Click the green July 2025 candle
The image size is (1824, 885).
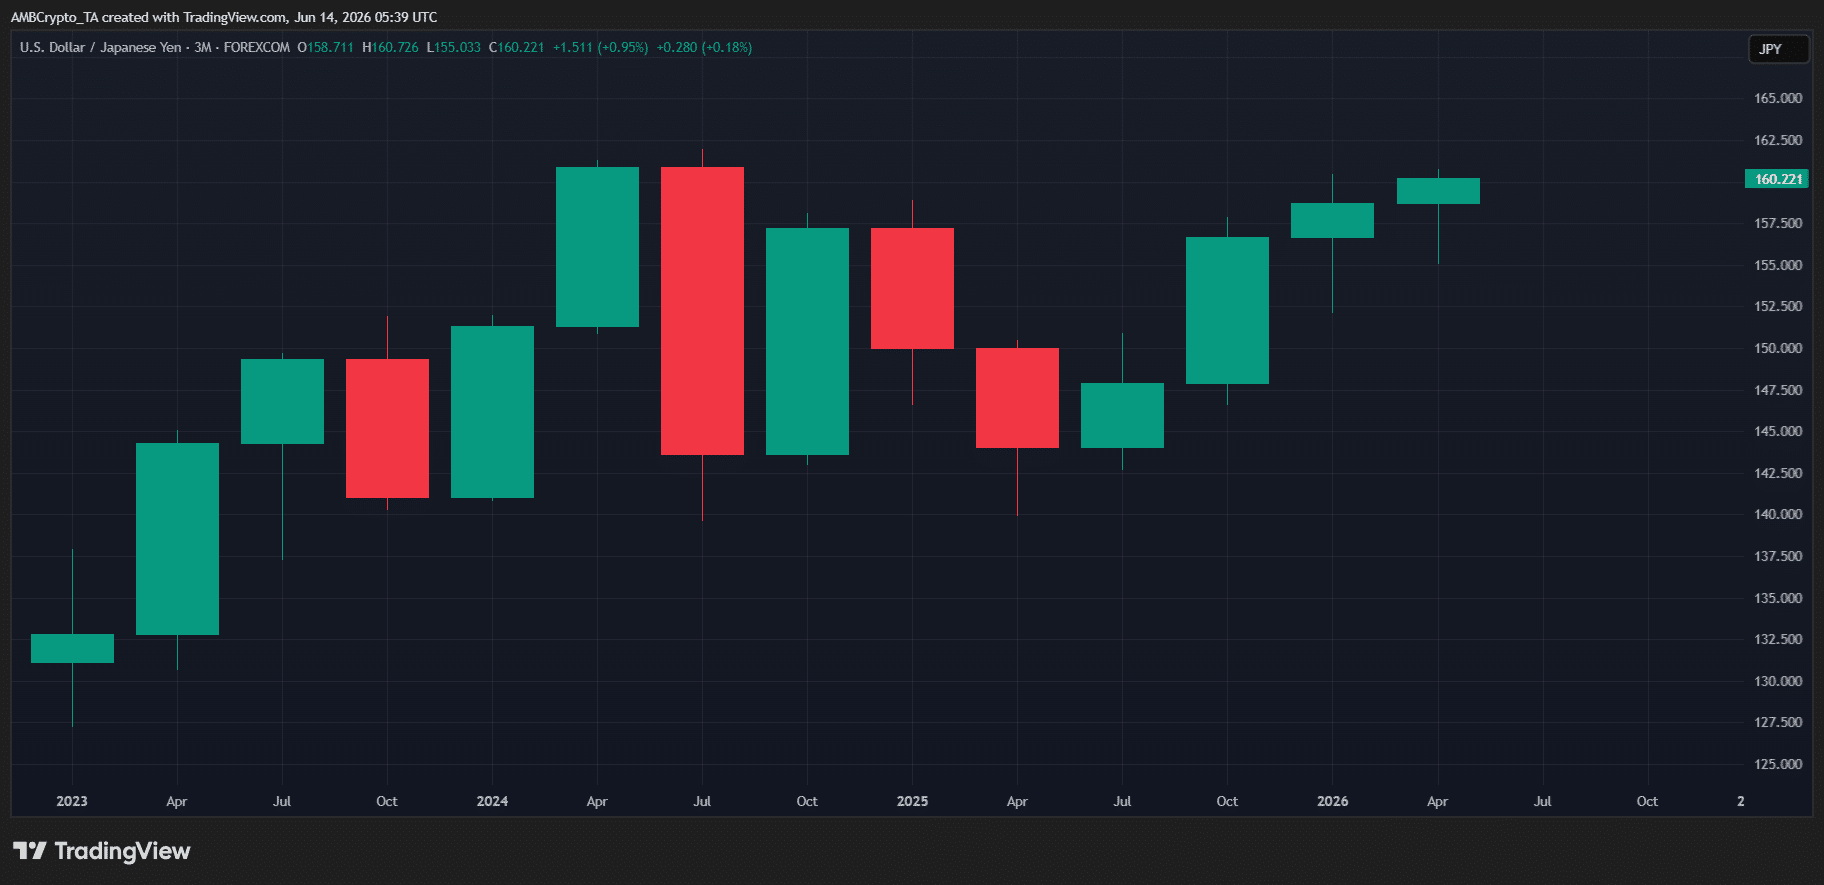(x=1122, y=415)
